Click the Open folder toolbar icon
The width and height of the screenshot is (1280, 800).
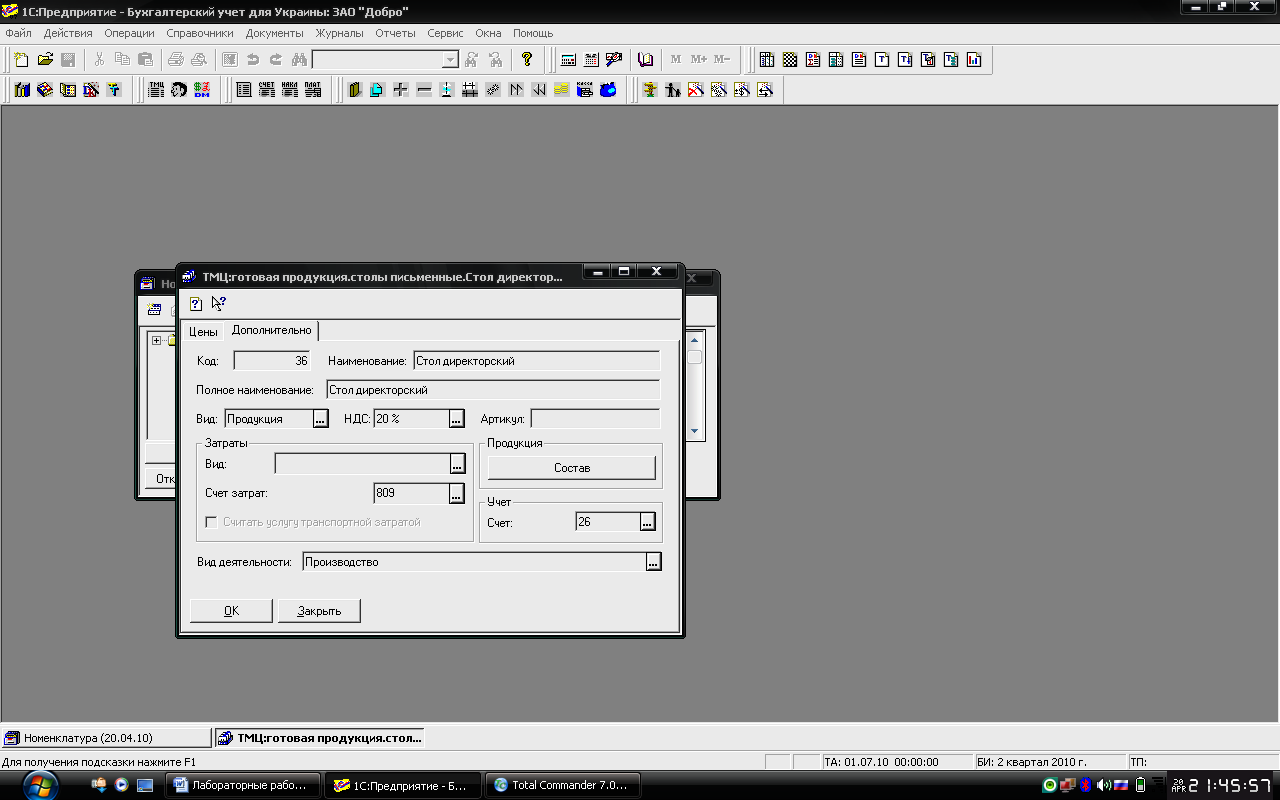(45, 60)
